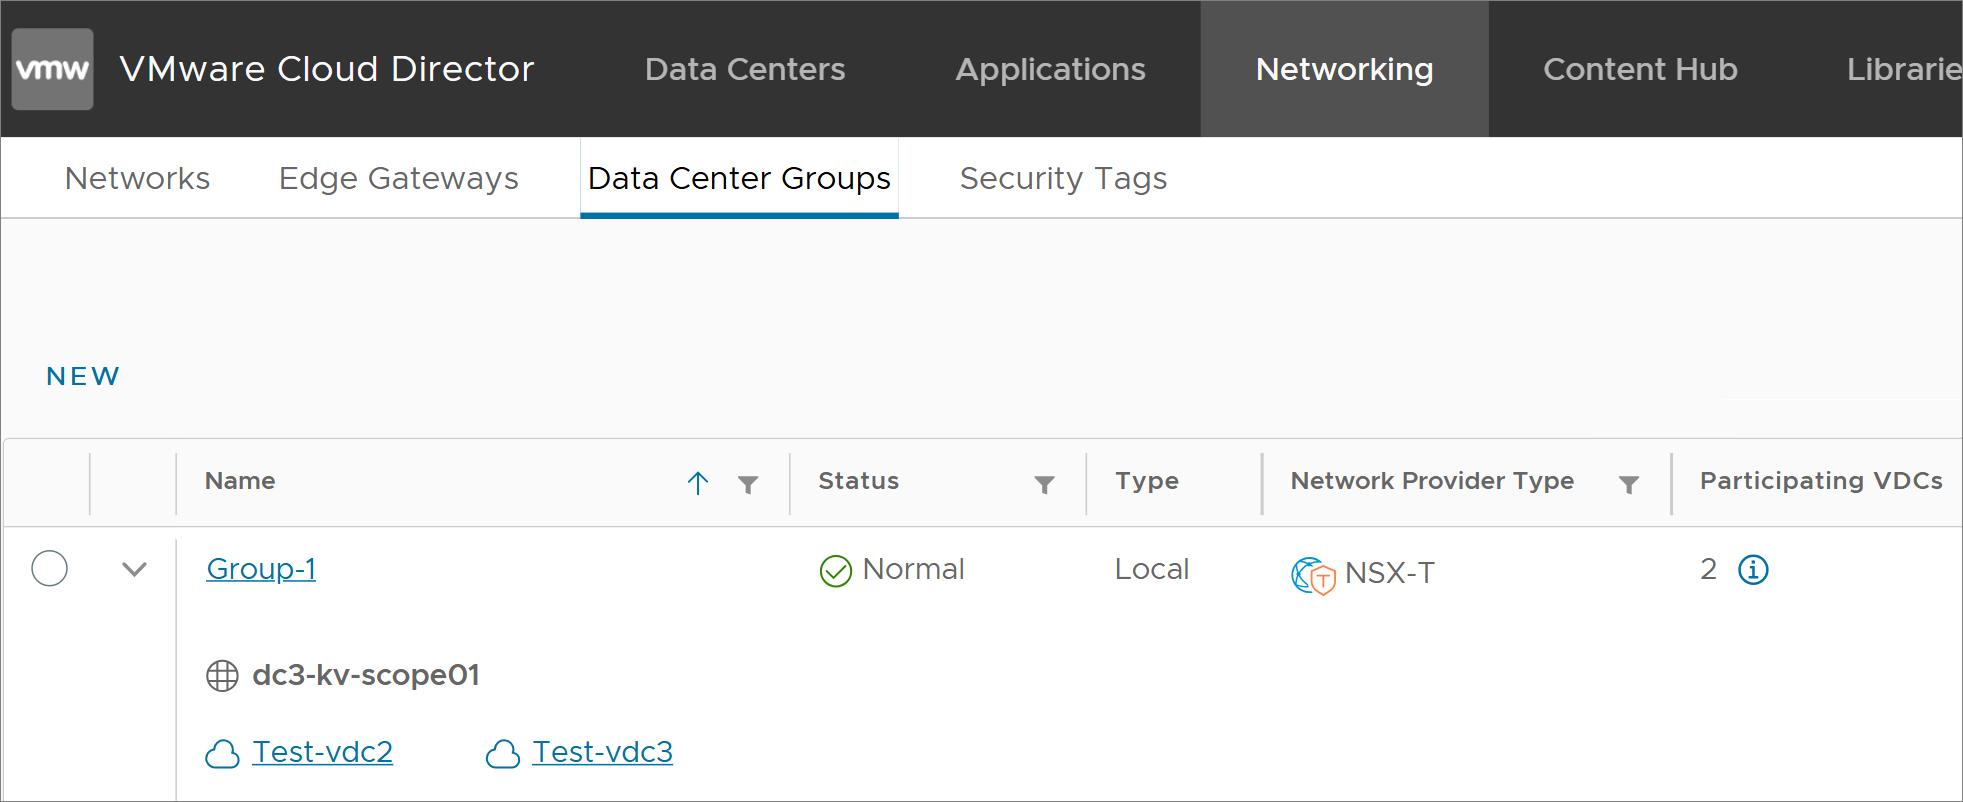Screen dimensions: 1963x802
Task: Click the cloud icon next to Test-vdc3
Action: point(503,754)
